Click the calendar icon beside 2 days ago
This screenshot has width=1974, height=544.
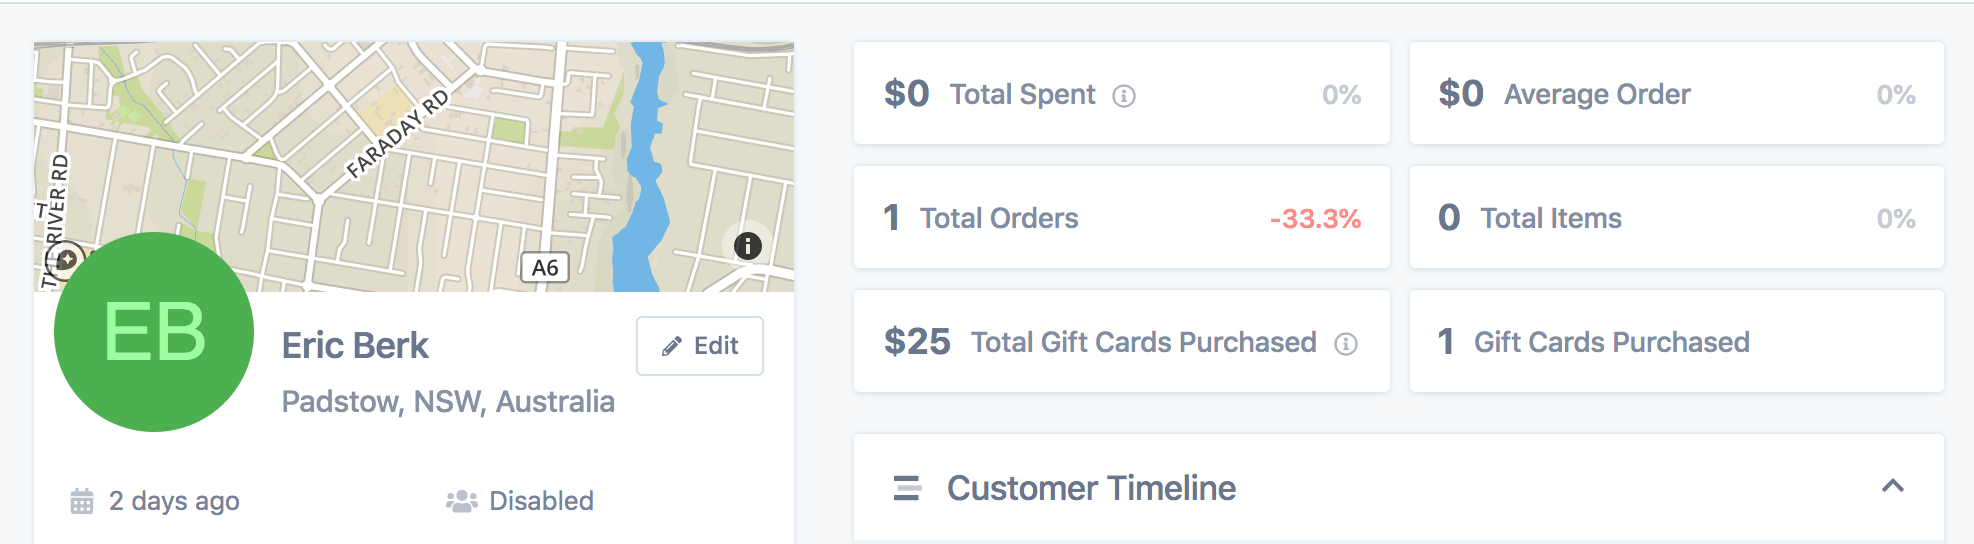pos(82,501)
